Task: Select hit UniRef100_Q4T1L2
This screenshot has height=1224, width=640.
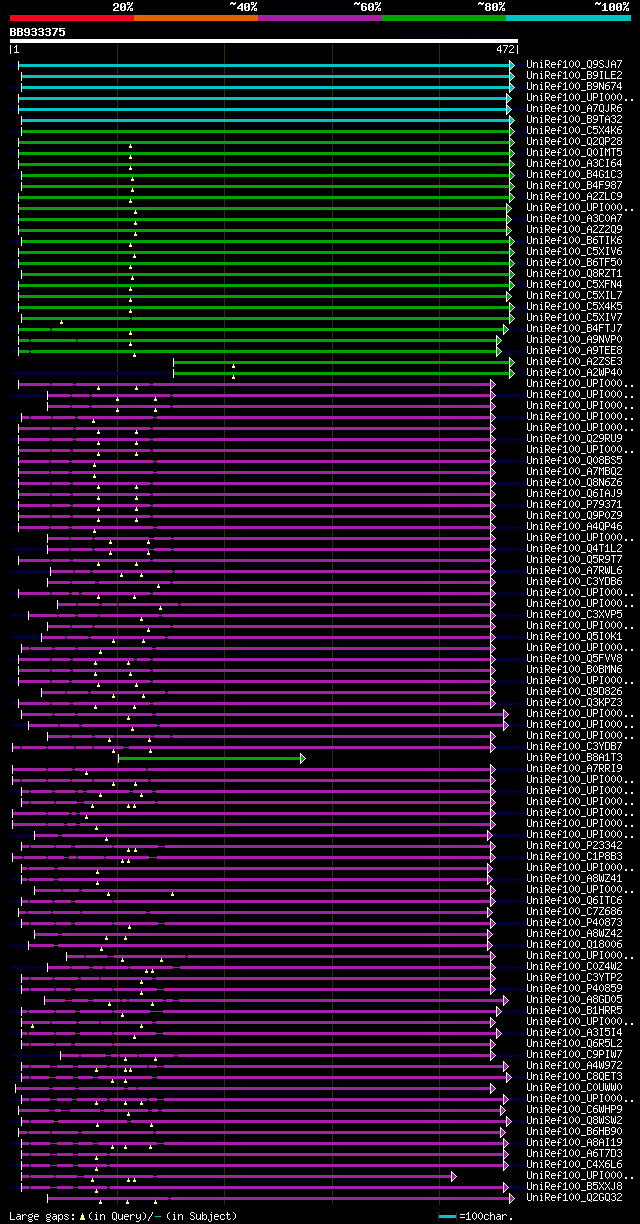Action: click(574, 549)
